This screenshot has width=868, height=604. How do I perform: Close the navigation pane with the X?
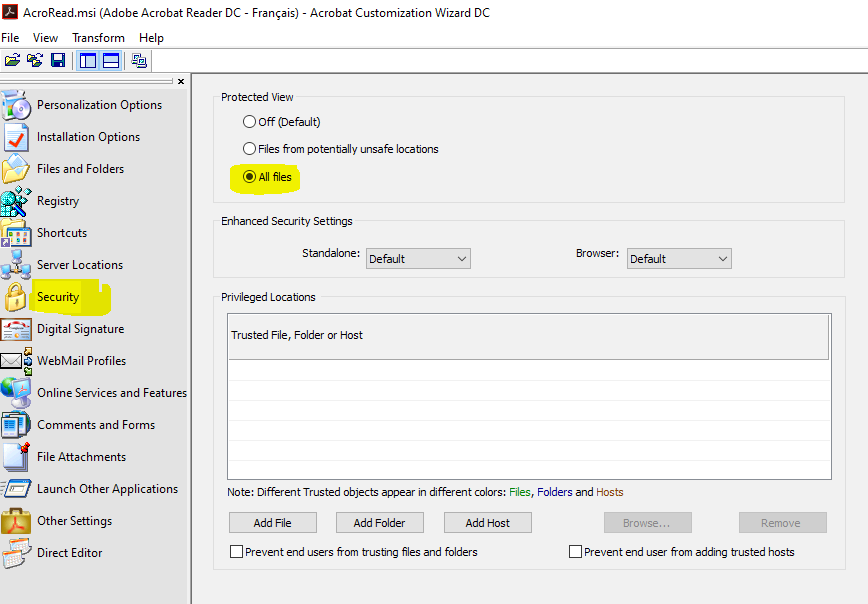click(181, 82)
